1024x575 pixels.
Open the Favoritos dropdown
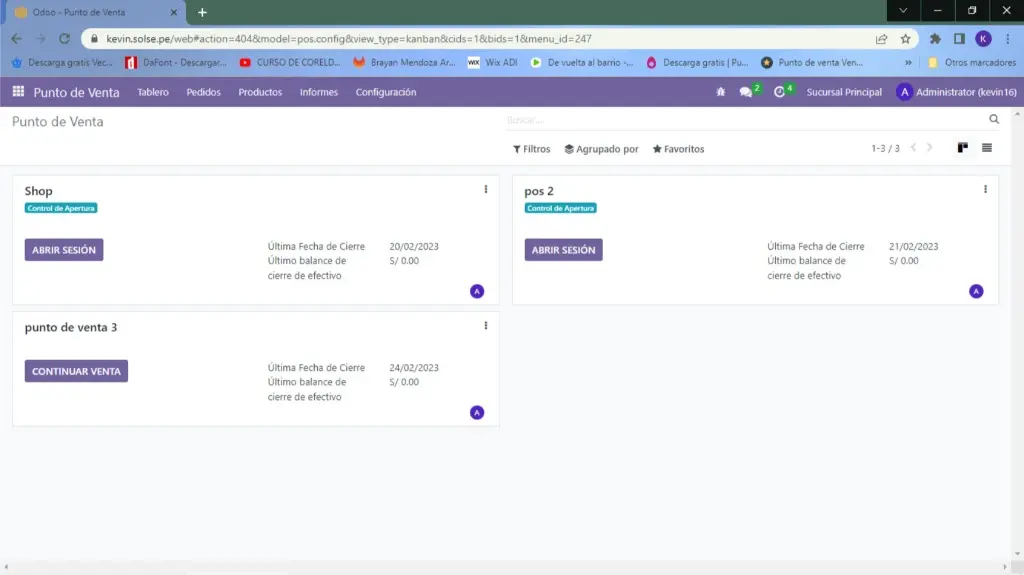[678, 149]
